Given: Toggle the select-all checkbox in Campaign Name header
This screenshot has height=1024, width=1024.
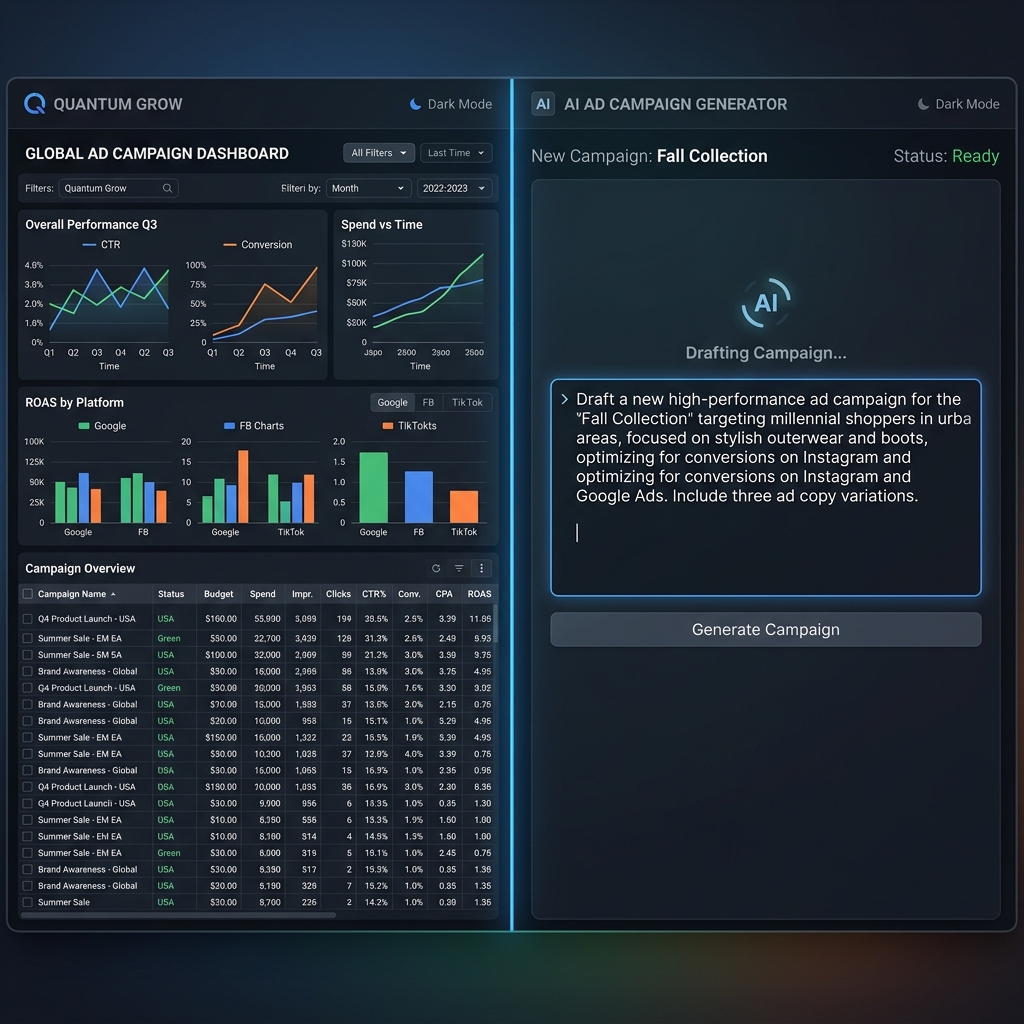Looking at the screenshot, I should 27,594.
